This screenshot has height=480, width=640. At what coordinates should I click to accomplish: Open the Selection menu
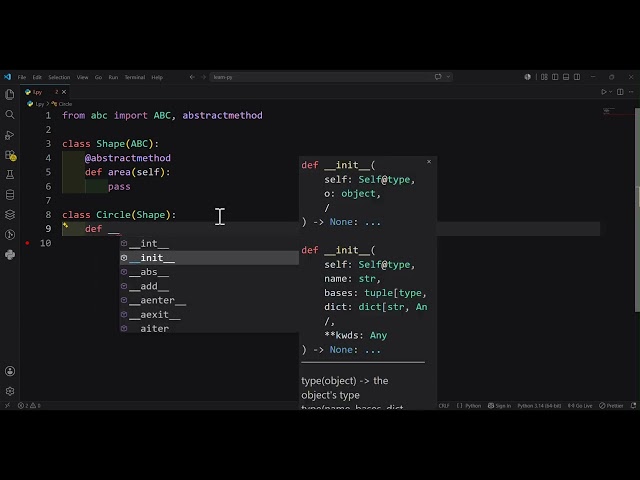(x=59, y=77)
